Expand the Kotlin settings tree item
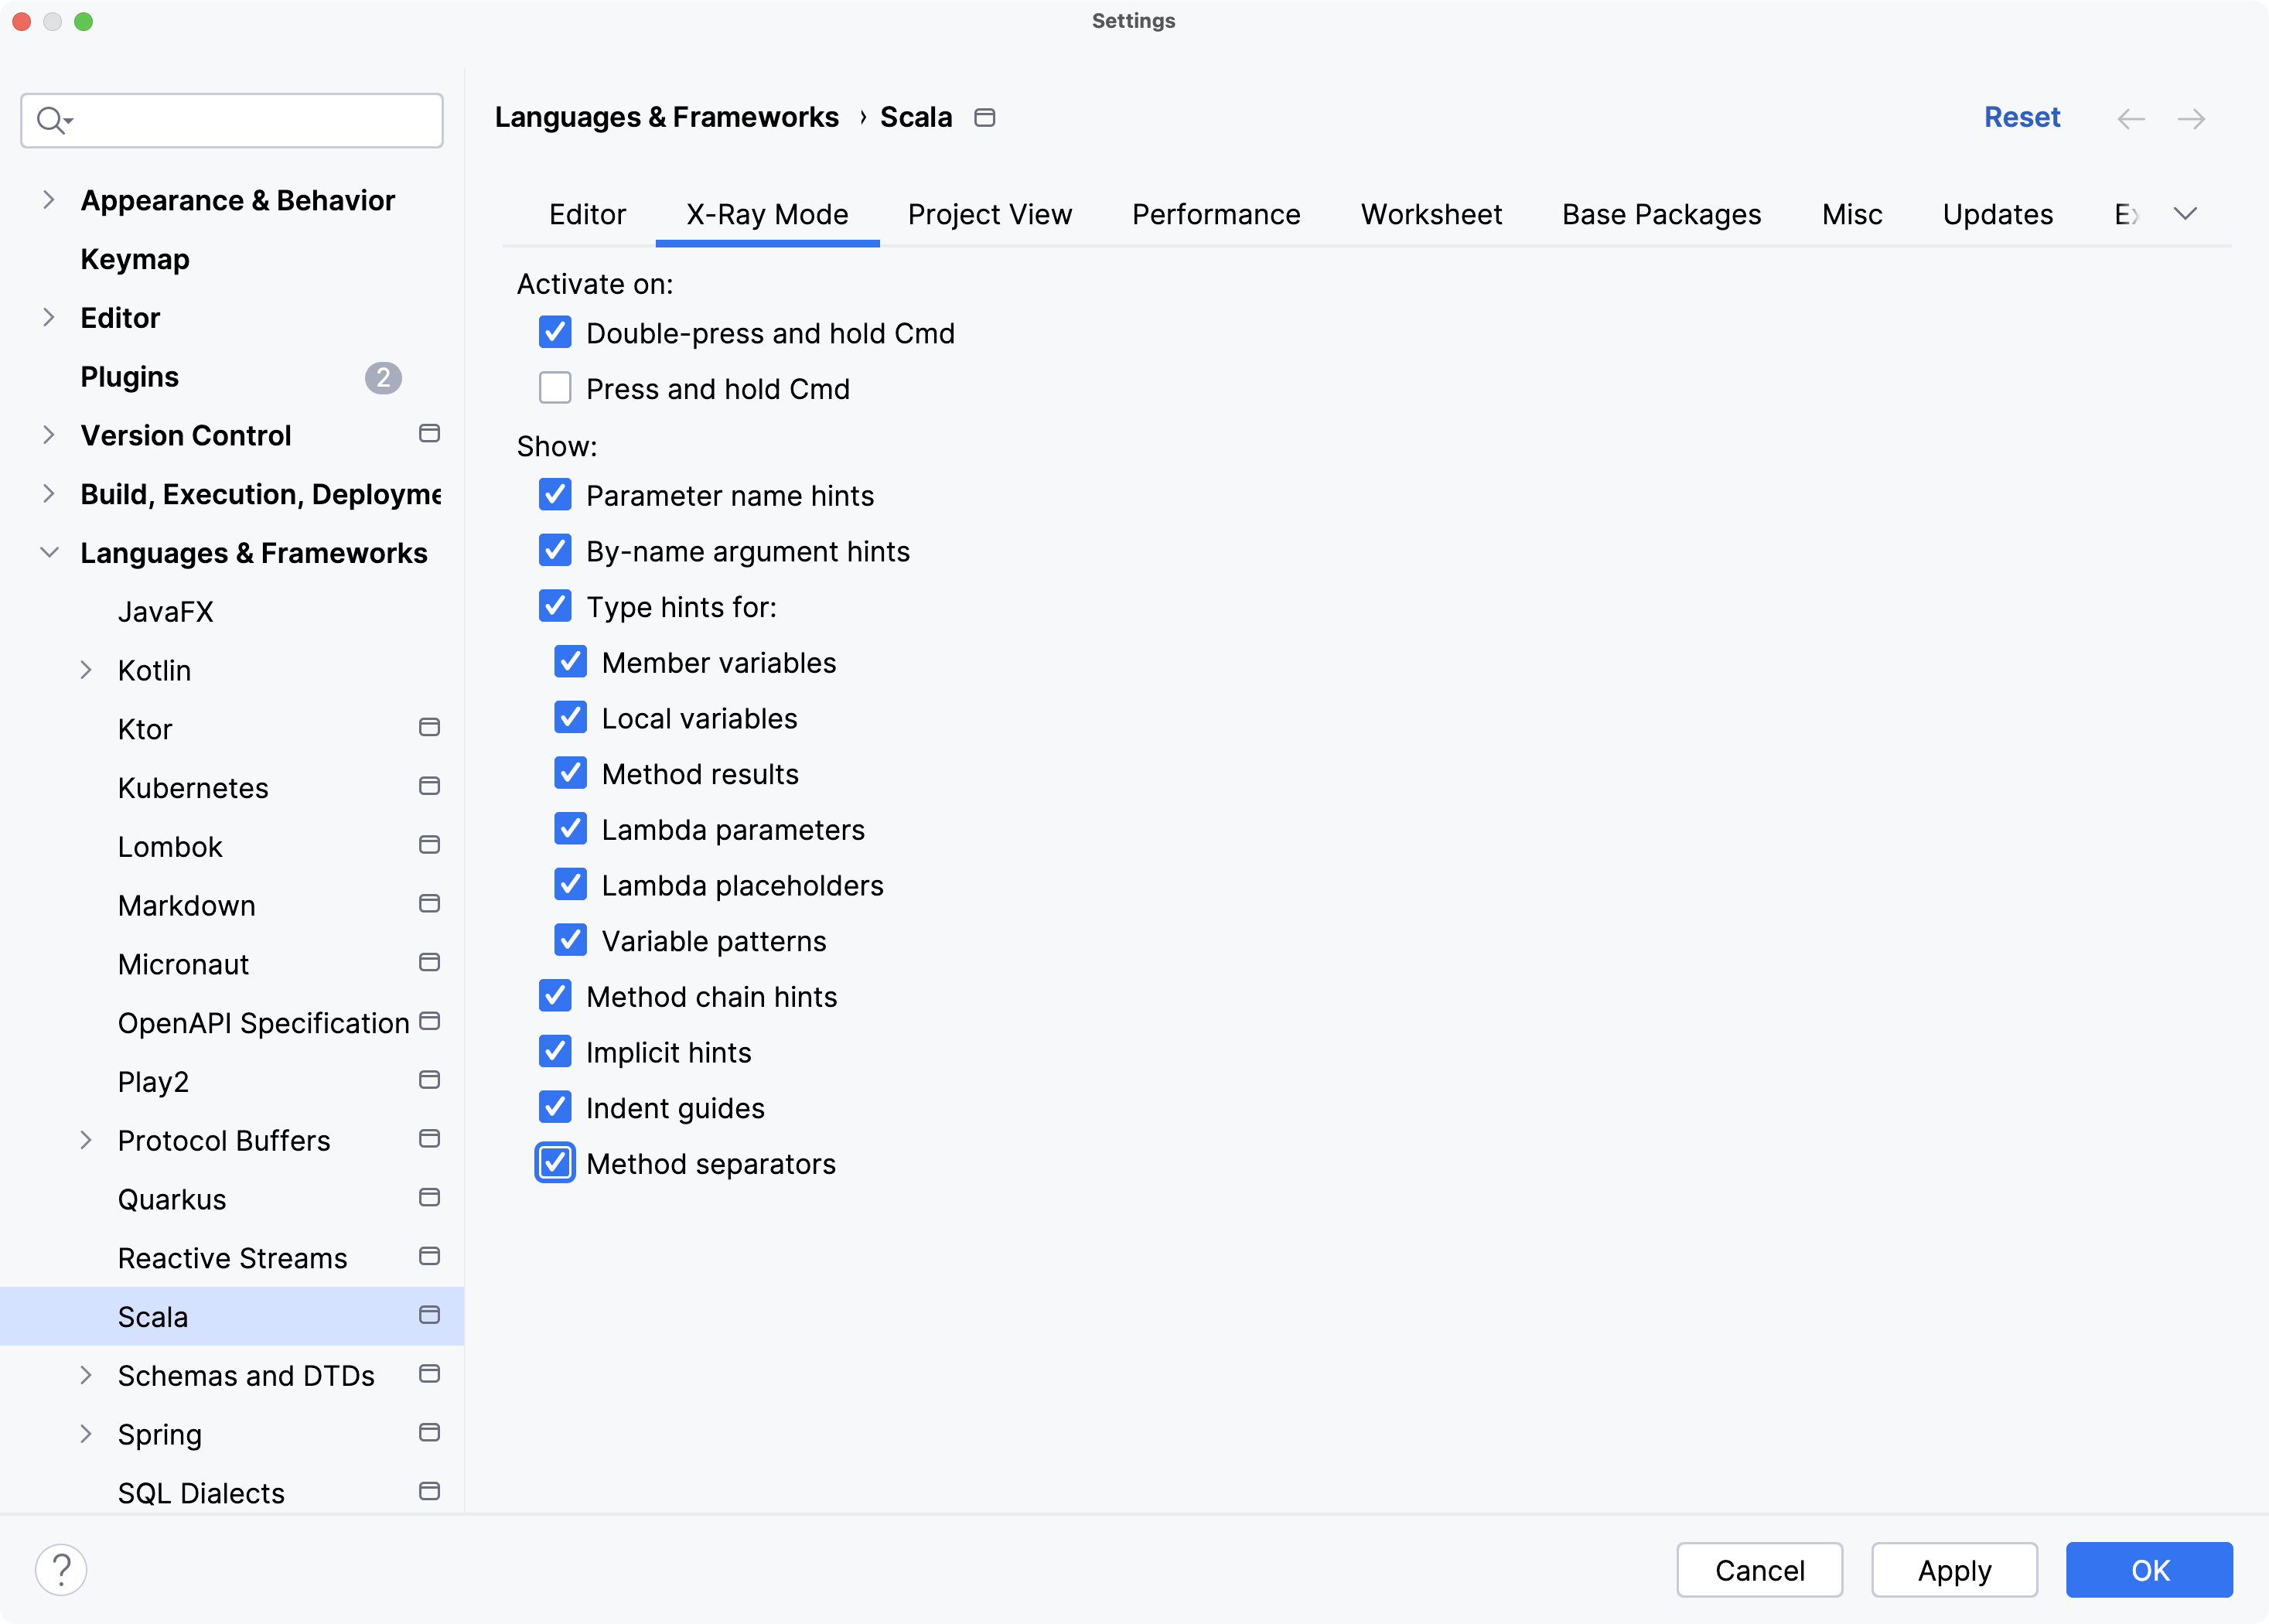 tap(88, 670)
